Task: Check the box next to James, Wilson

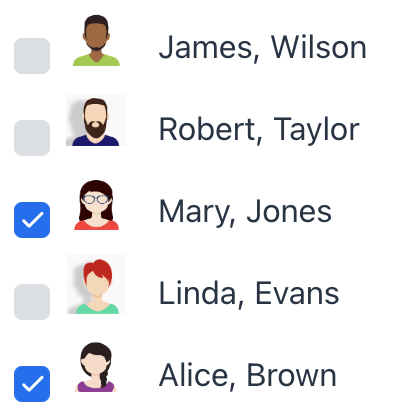Action: tap(32, 56)
